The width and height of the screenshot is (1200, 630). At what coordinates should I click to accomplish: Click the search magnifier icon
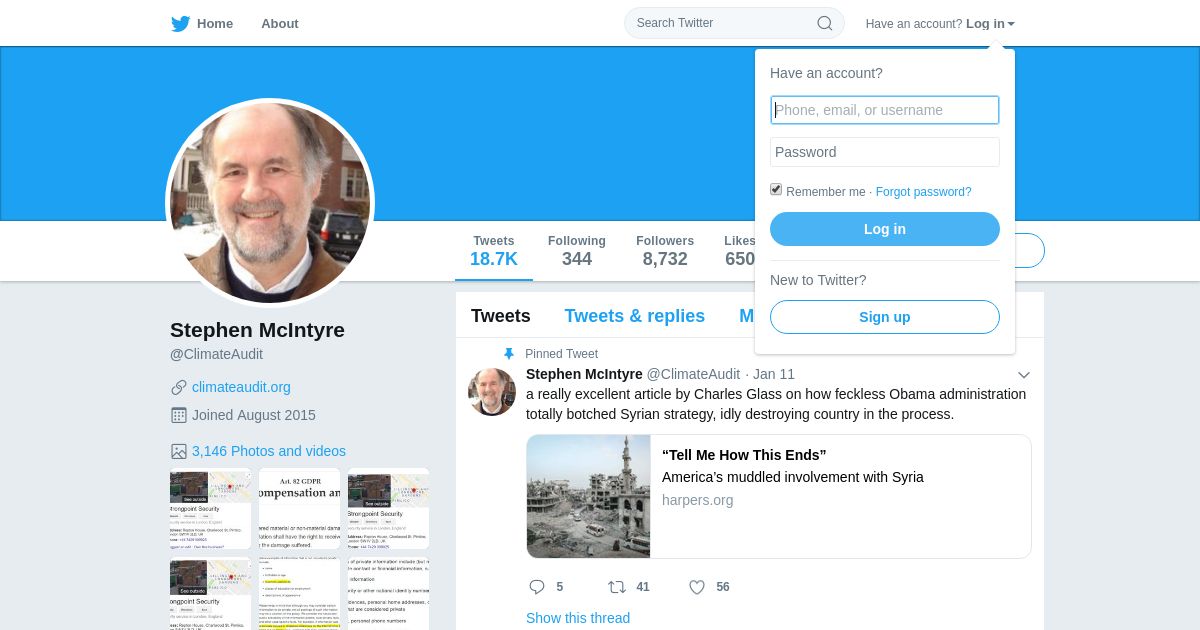pyautogui.click(x=825, y=23)
